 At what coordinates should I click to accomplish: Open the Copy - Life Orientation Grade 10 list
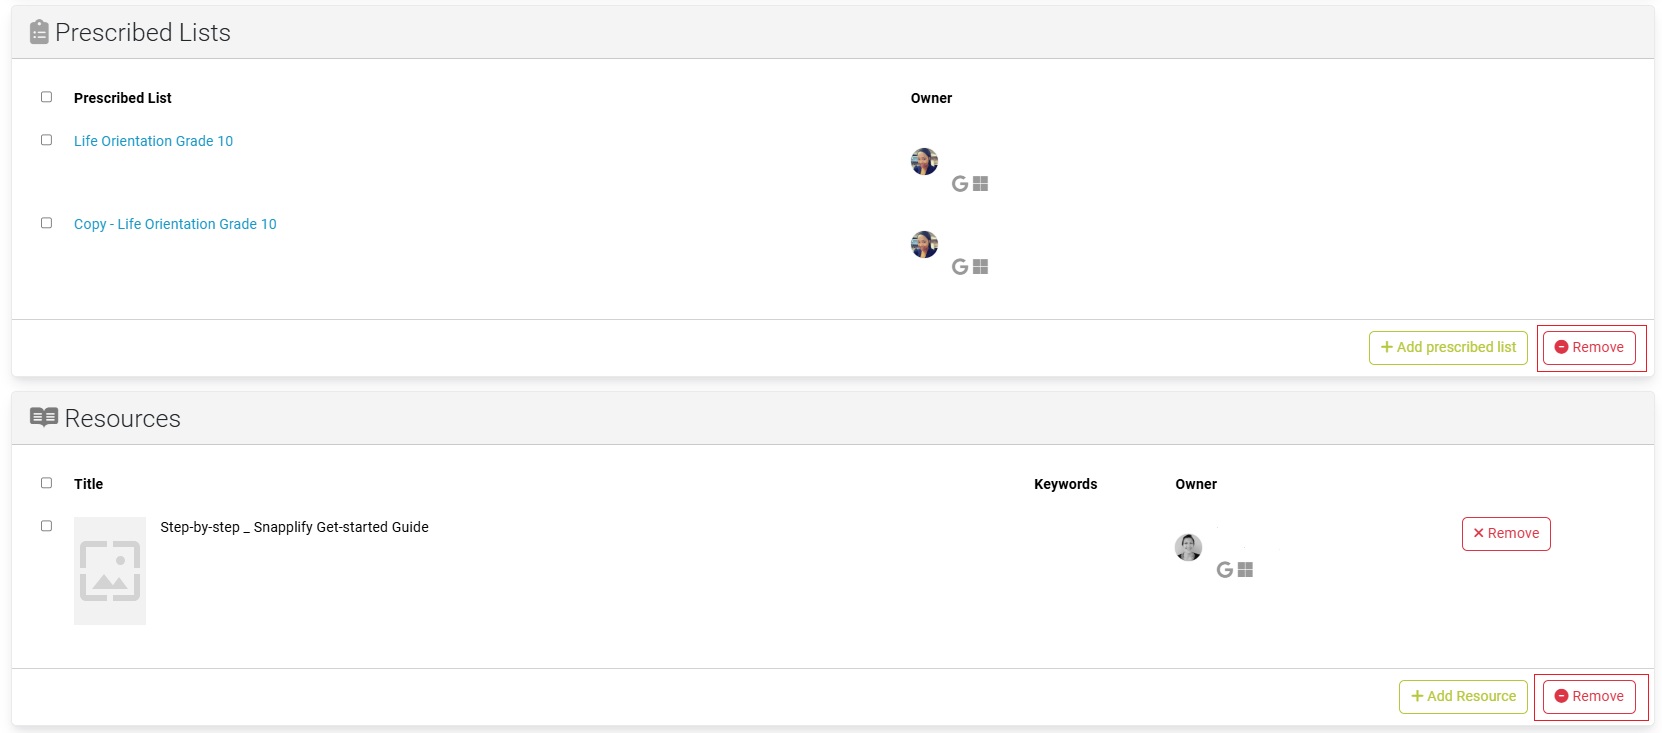175,224
